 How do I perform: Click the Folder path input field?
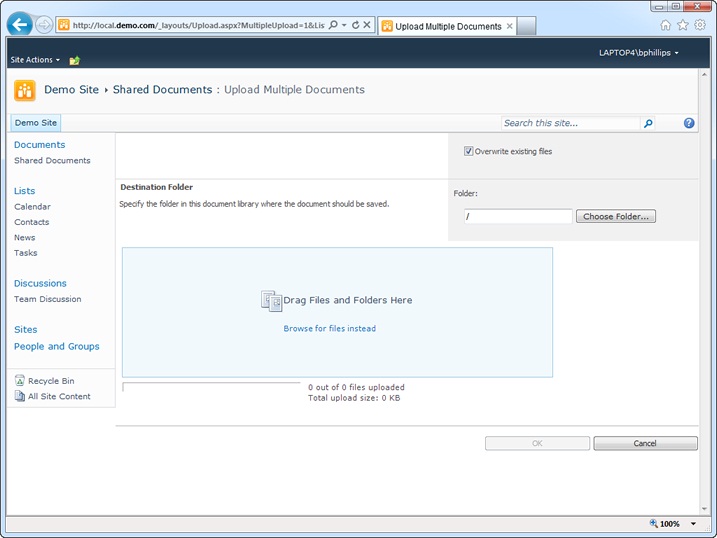pos(518,216)
